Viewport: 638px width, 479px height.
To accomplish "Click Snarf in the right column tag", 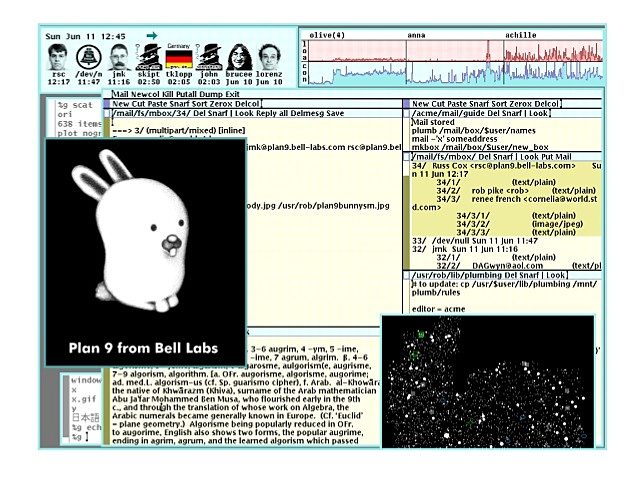I will (481, 104).
